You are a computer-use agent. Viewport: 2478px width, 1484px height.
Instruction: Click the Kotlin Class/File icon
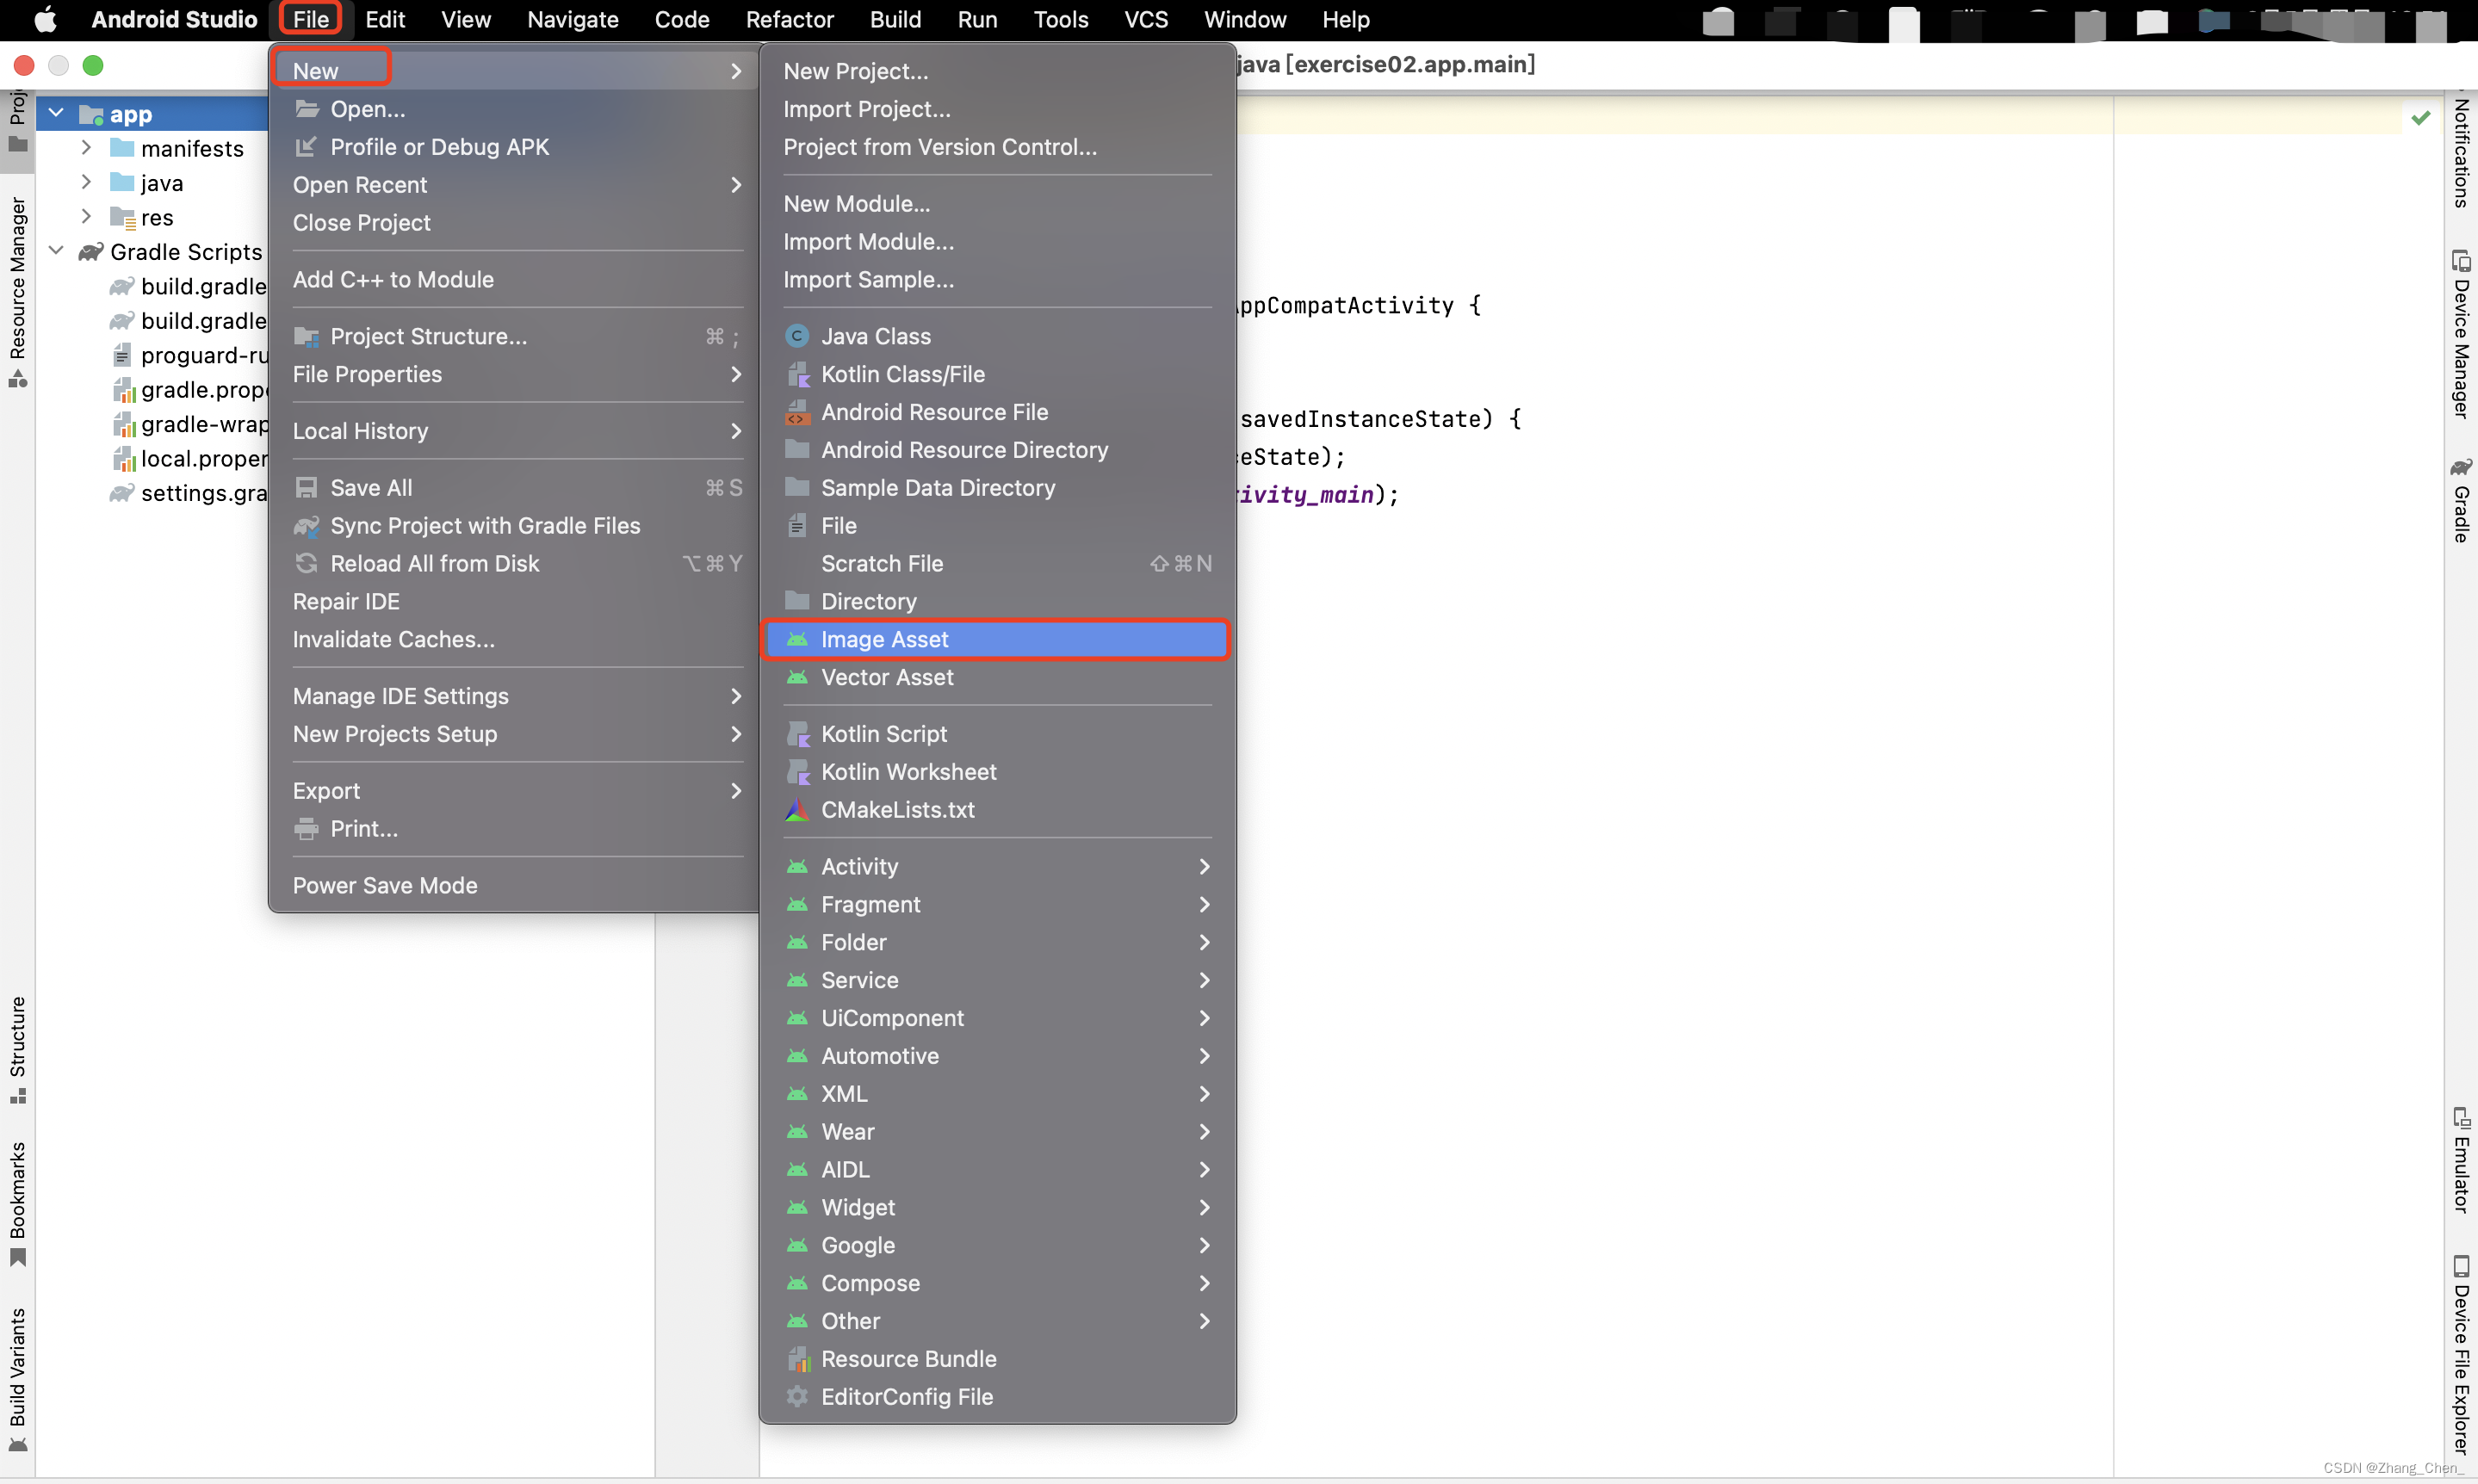[797, 374]
